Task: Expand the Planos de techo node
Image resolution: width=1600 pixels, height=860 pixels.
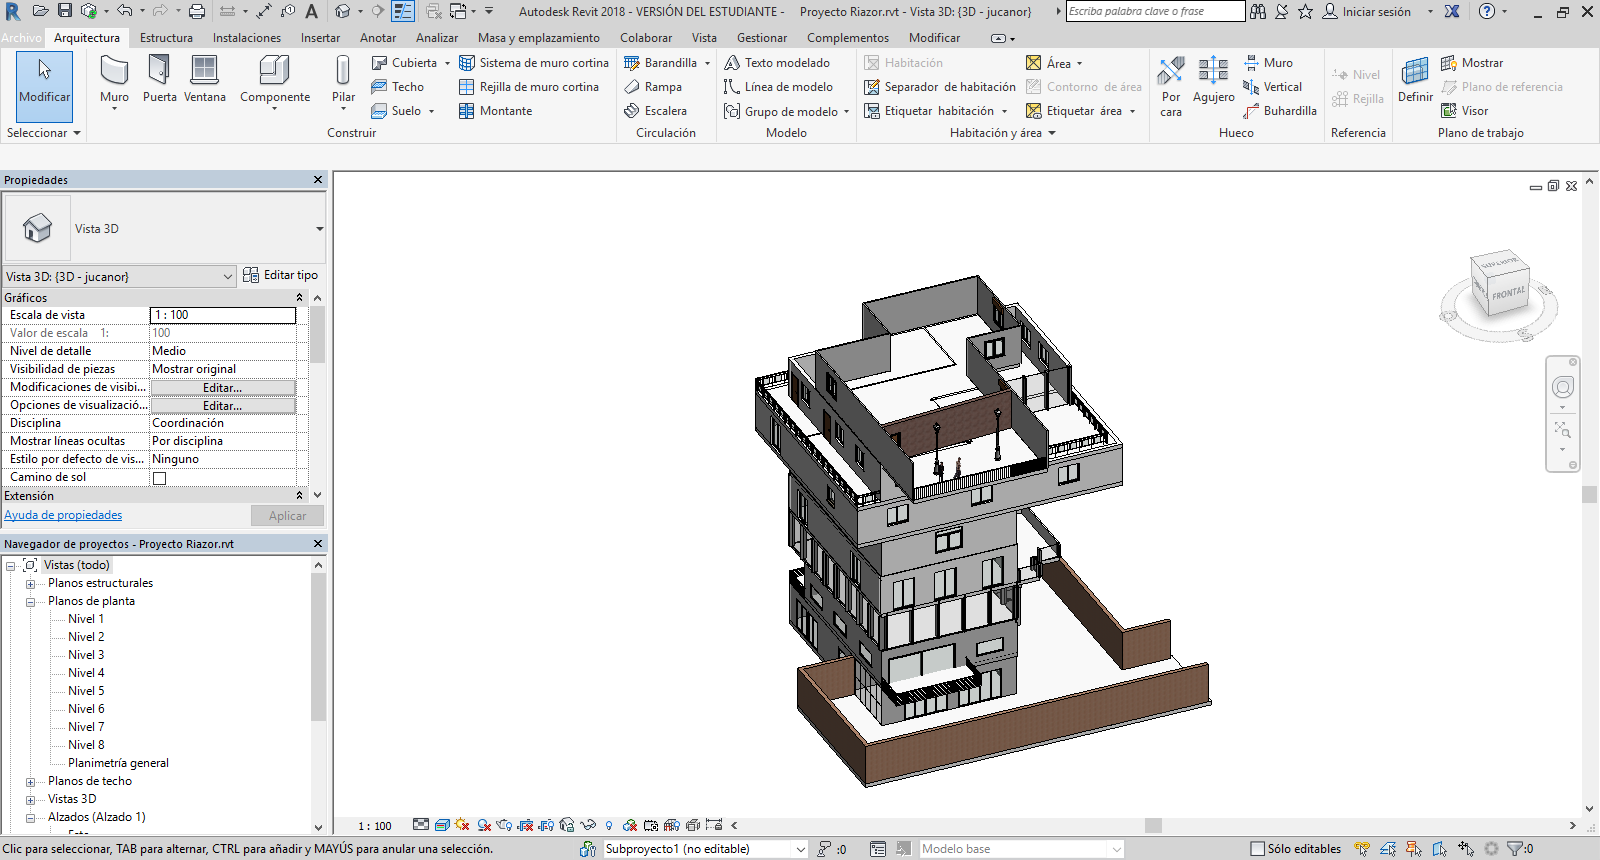Action: click(x=30, y=782)
